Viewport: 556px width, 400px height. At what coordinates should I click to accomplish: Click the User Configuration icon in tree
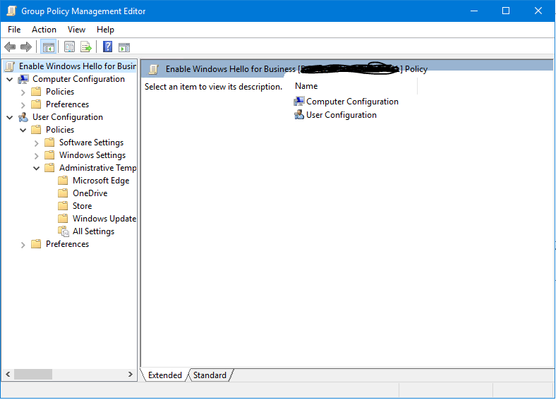click(x=23, y=117)
